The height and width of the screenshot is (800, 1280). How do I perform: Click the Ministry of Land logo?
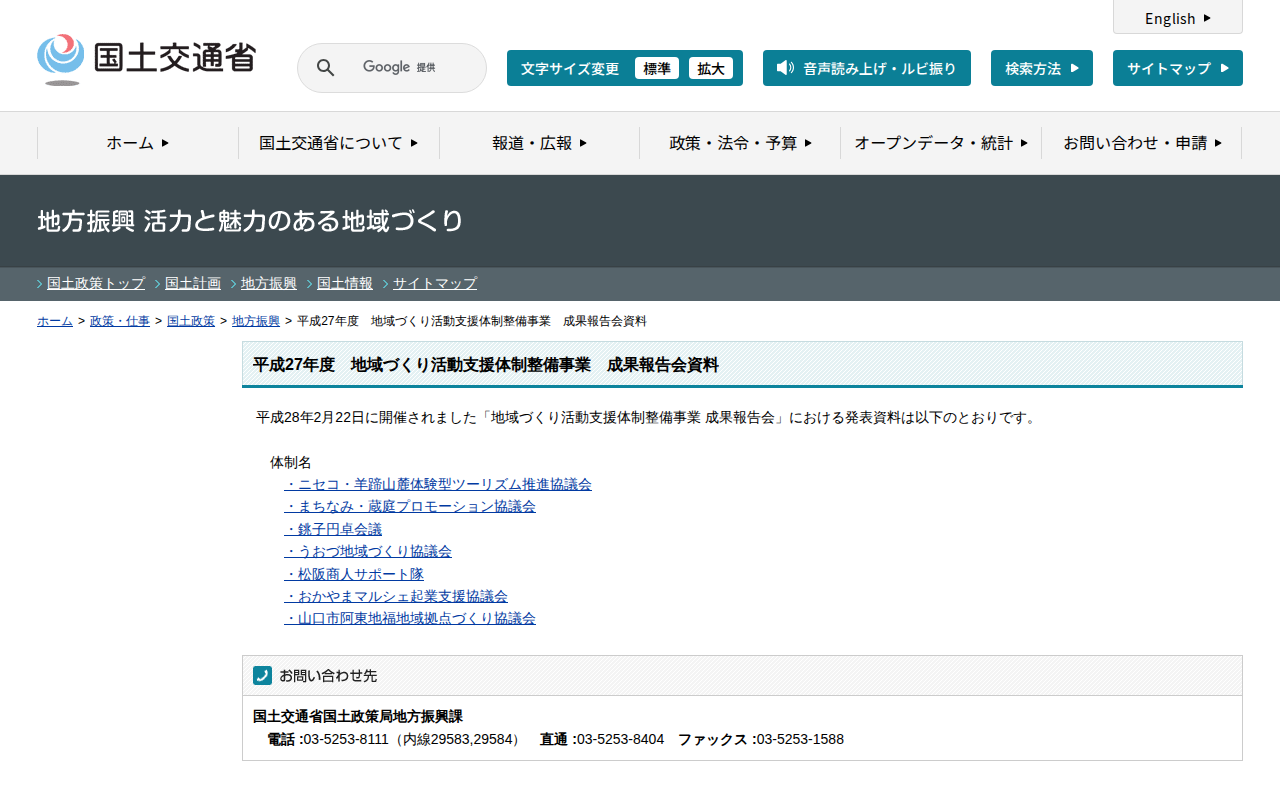pyautogui.click(x=146, y=59)
